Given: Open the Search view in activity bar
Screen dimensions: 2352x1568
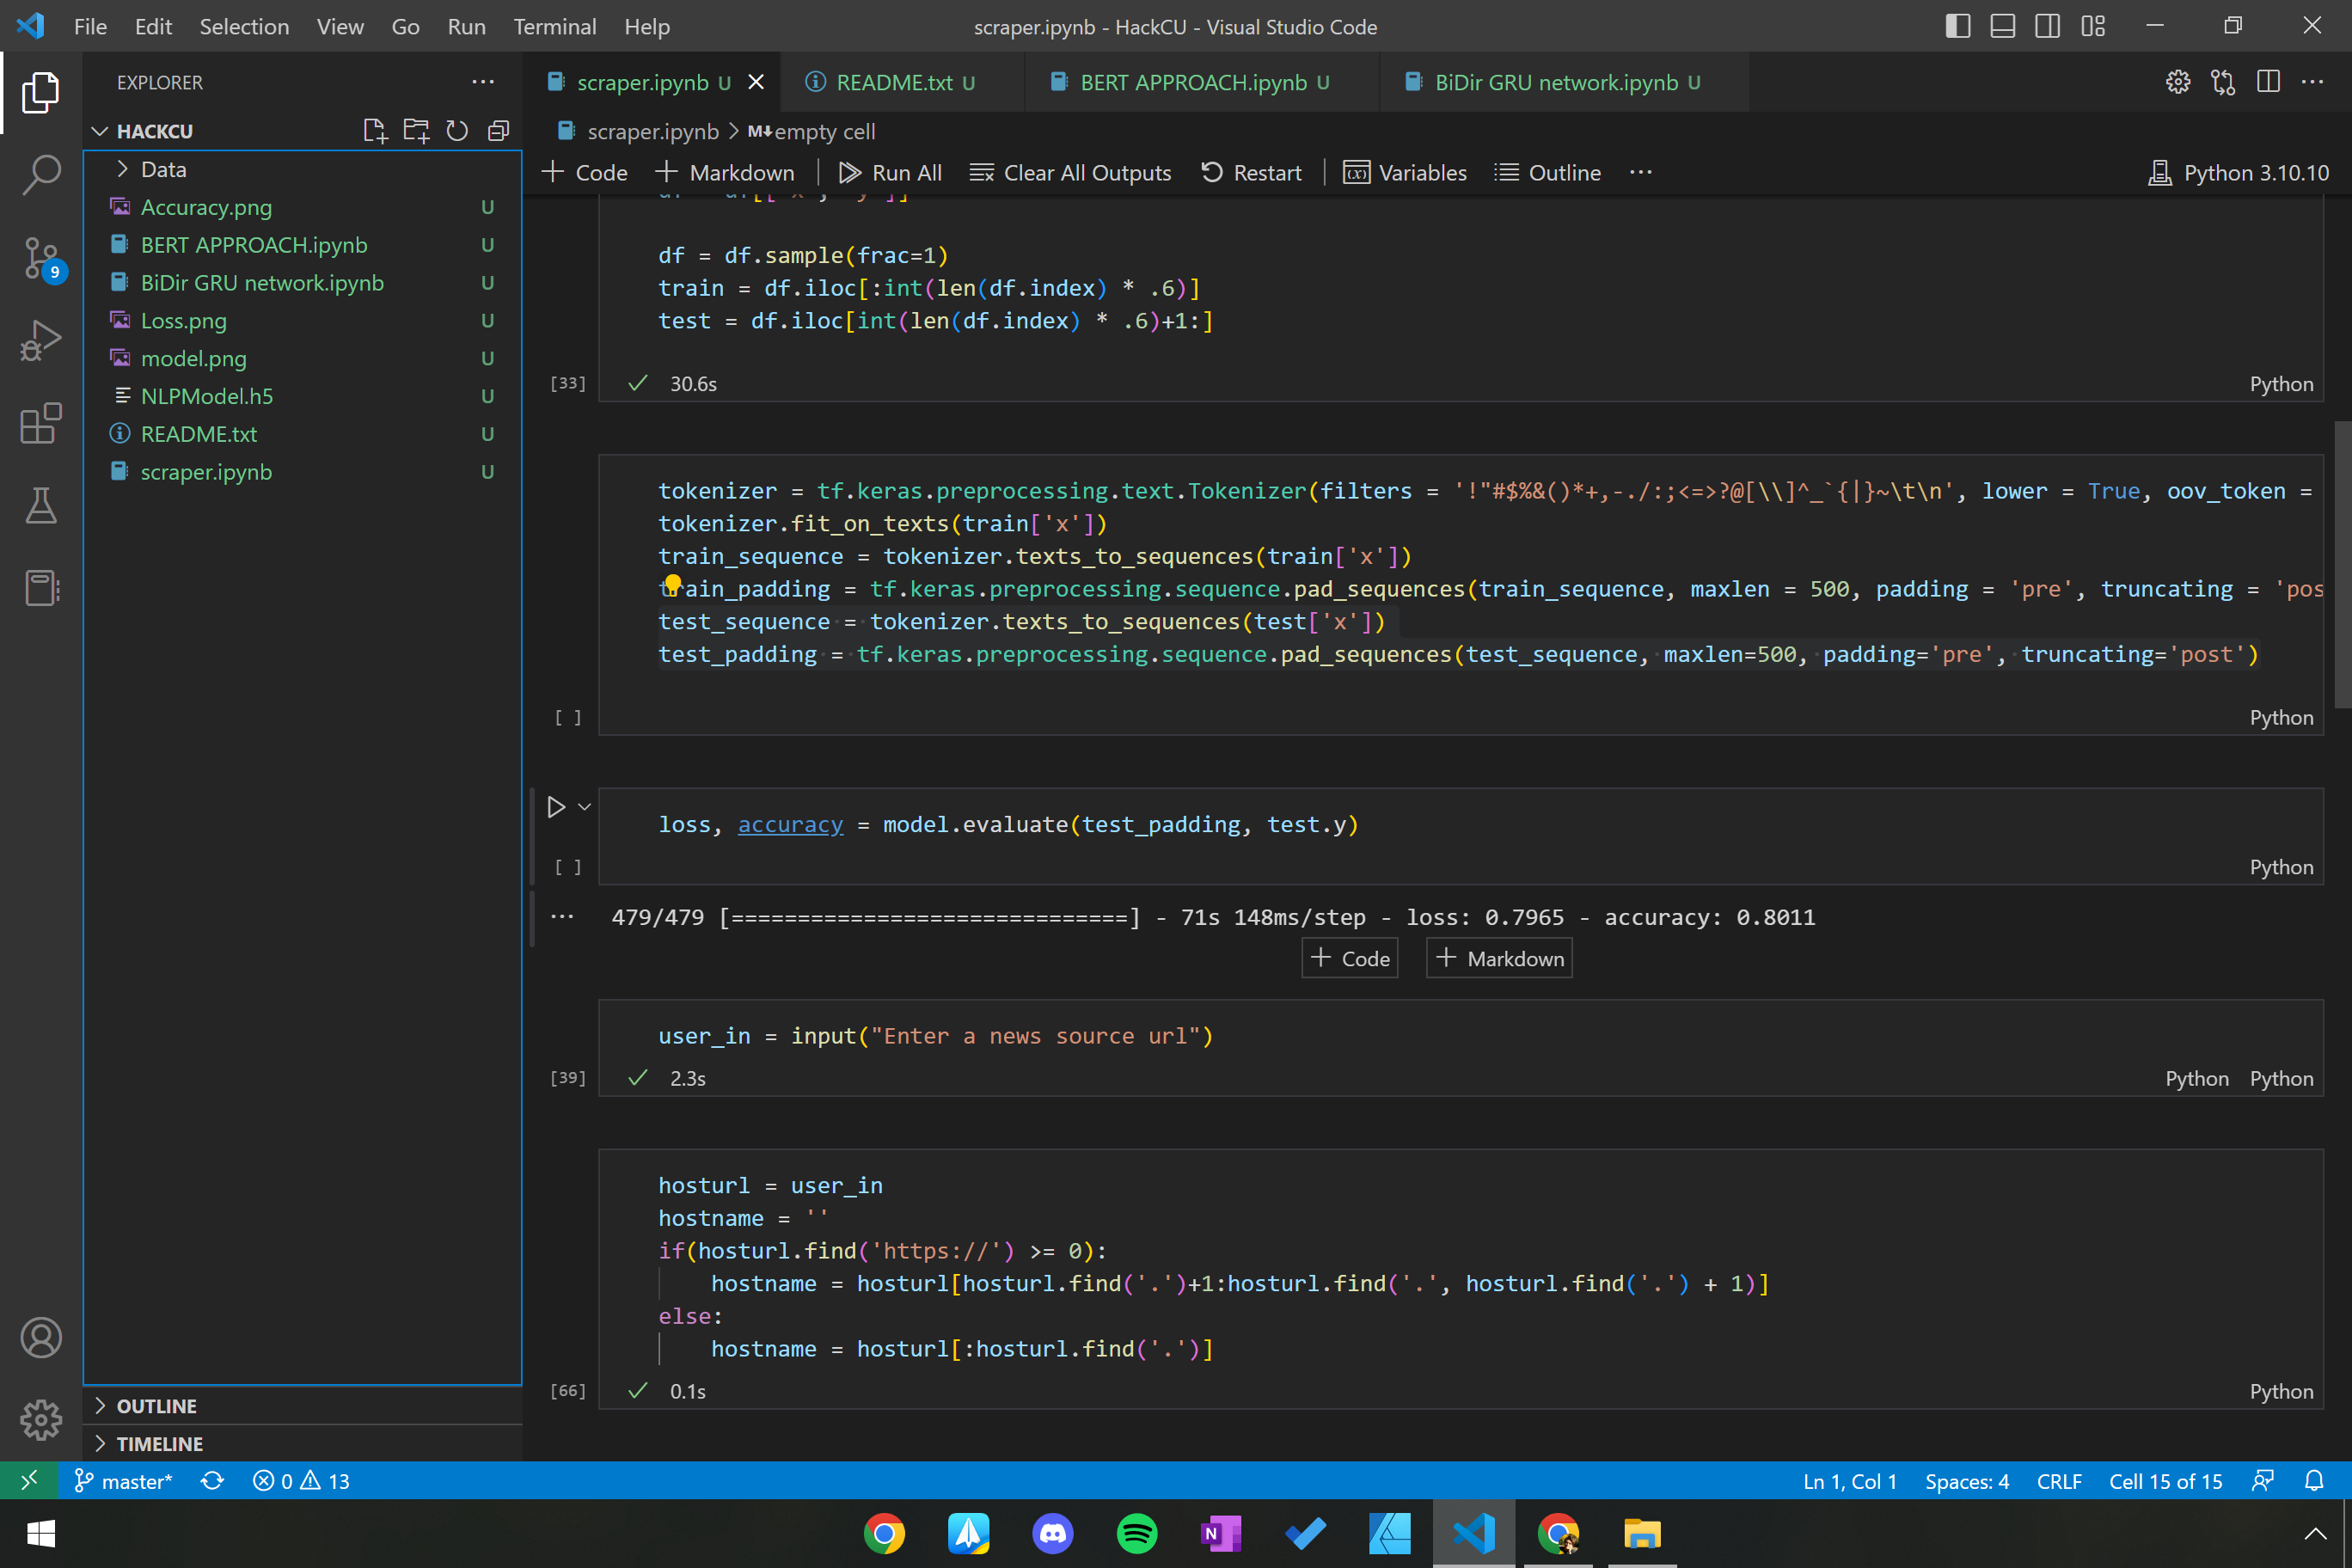Looking at the screenshot, I should 41,175.
